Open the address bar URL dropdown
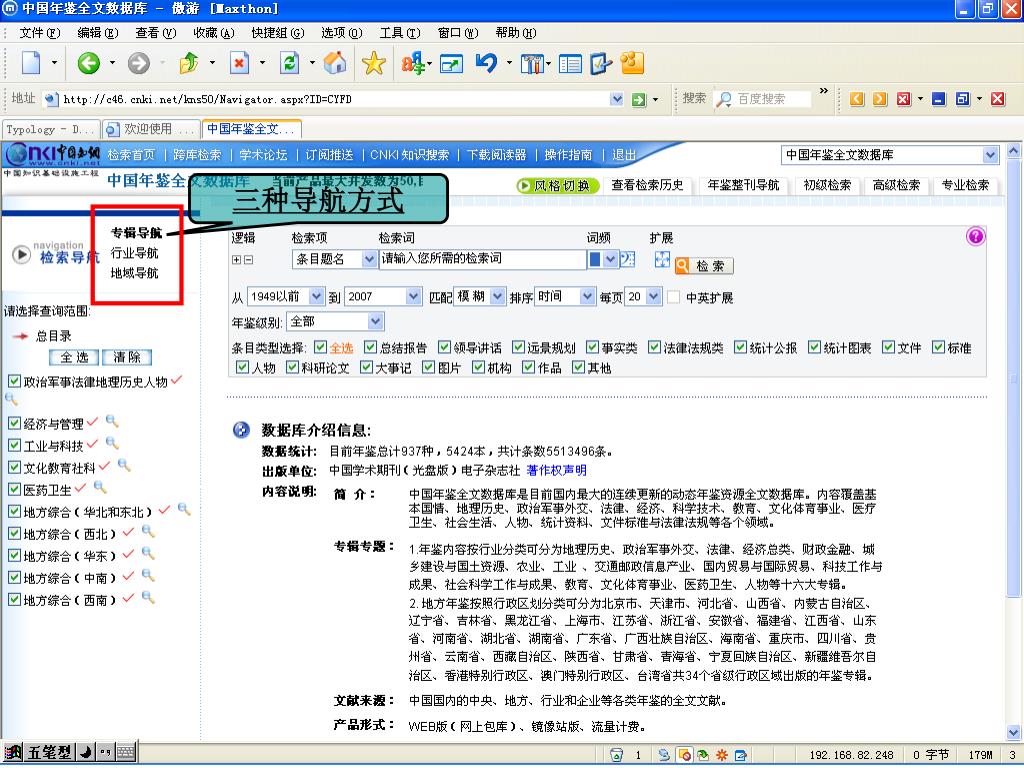Viewport: 1024px width, 768px height. (616, 99)
